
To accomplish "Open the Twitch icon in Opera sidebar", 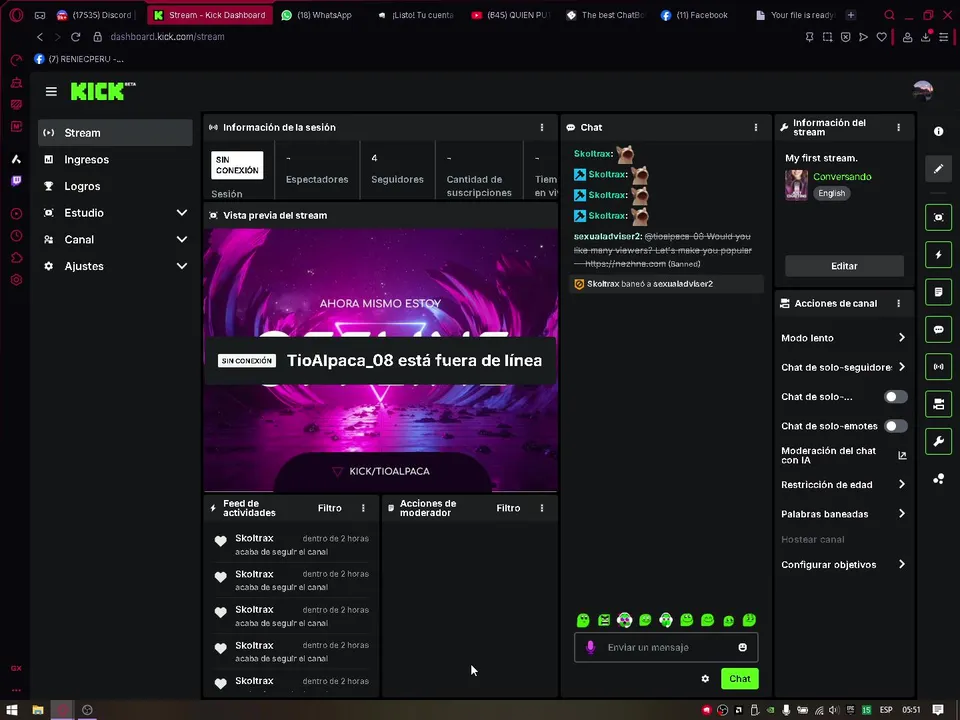I will (x=17, y=180).
